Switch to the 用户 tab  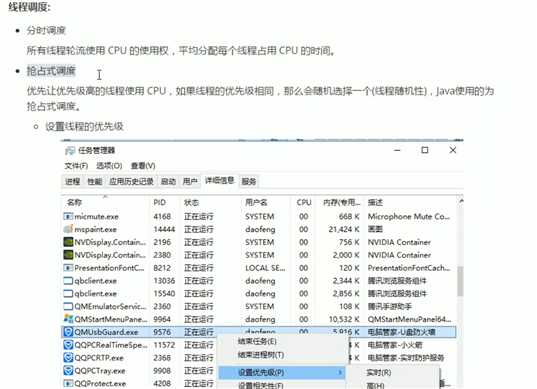point(190,181)
